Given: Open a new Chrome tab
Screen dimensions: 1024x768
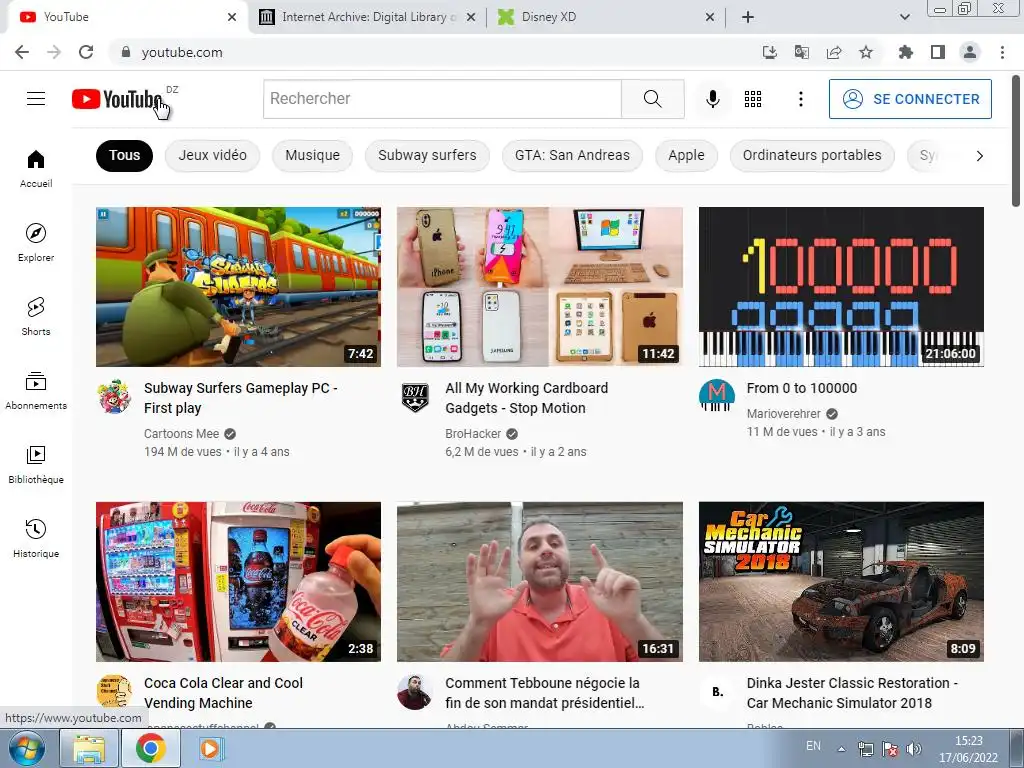Looking at the screenshot, I should 748,17.
